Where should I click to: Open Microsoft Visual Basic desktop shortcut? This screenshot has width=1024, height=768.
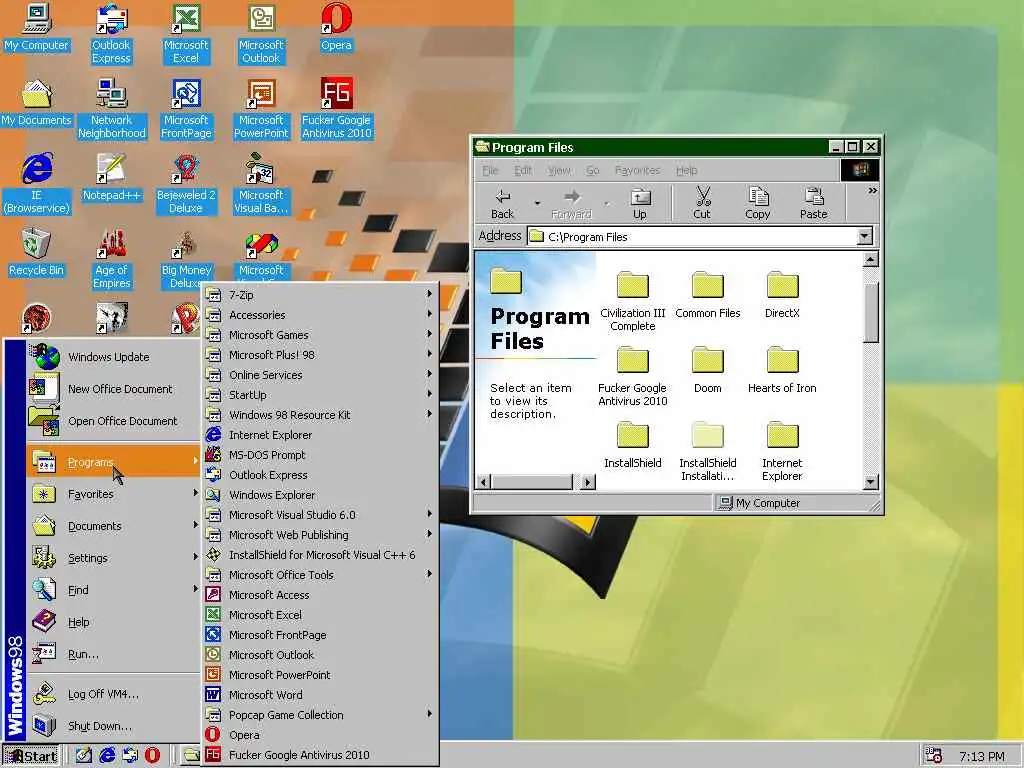coord(261,183)
